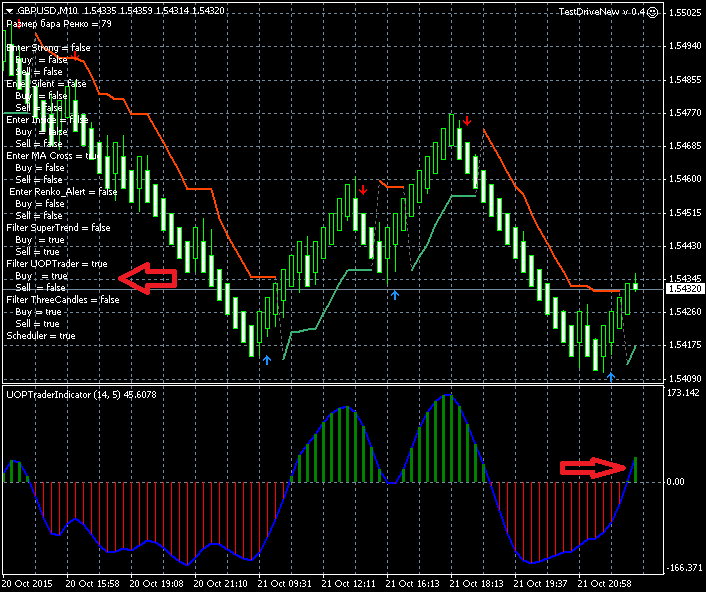
Task: Click the Filter ThreeCandles = false line
Action: coord(63,300)
